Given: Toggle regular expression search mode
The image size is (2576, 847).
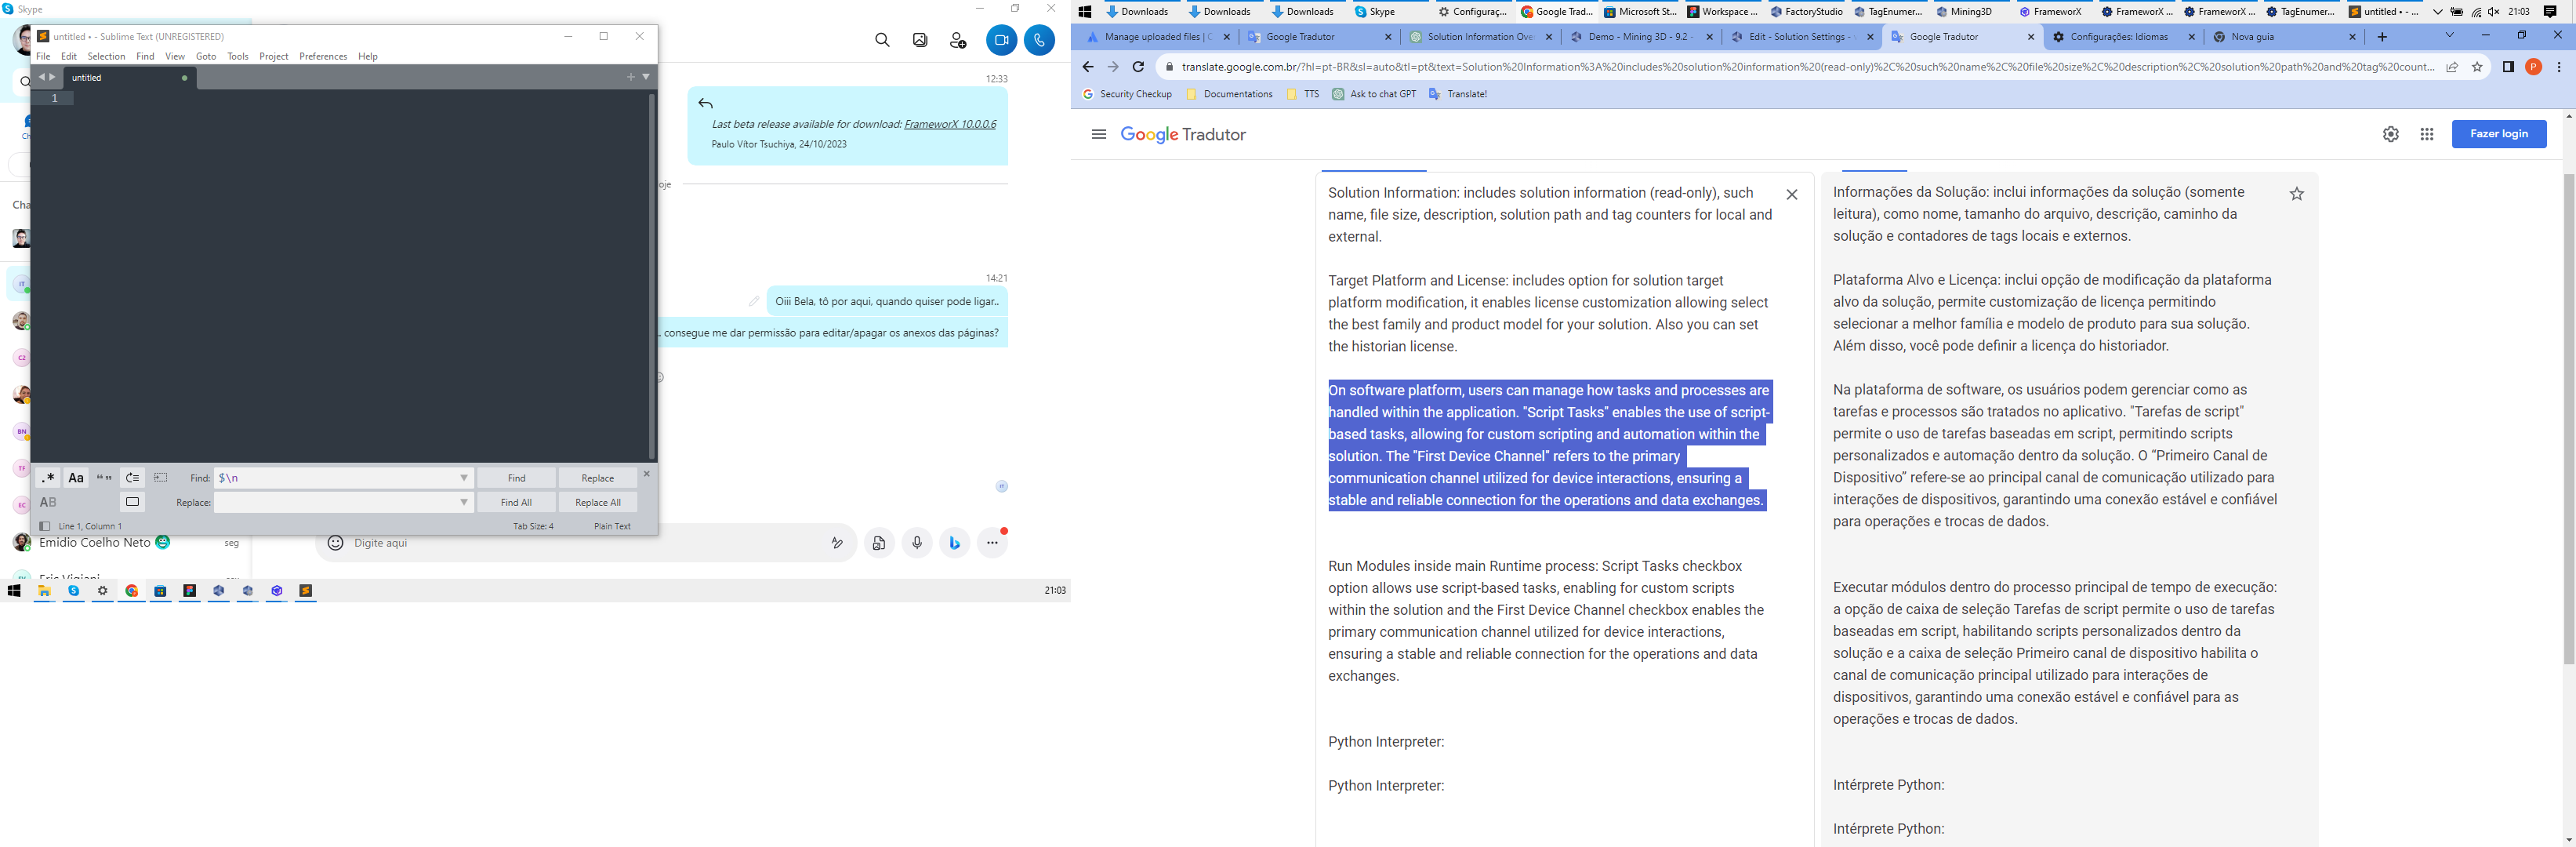Looking at the screenshot, I should click(47, 478).
